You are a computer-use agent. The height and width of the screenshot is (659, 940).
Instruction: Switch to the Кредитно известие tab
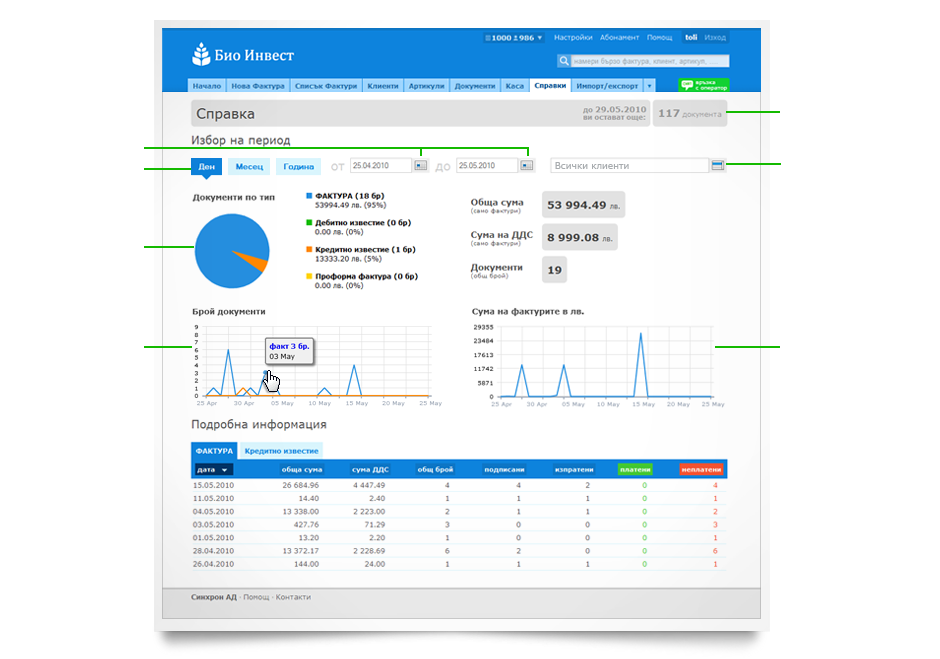281,451
